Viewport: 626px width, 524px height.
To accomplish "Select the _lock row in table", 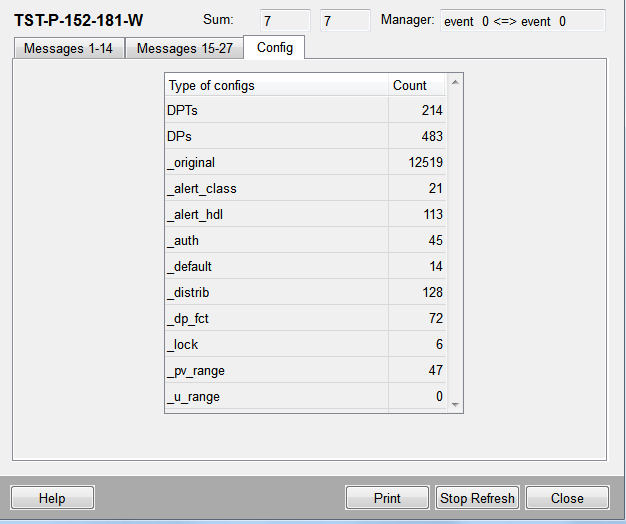I will coord(276,345).
